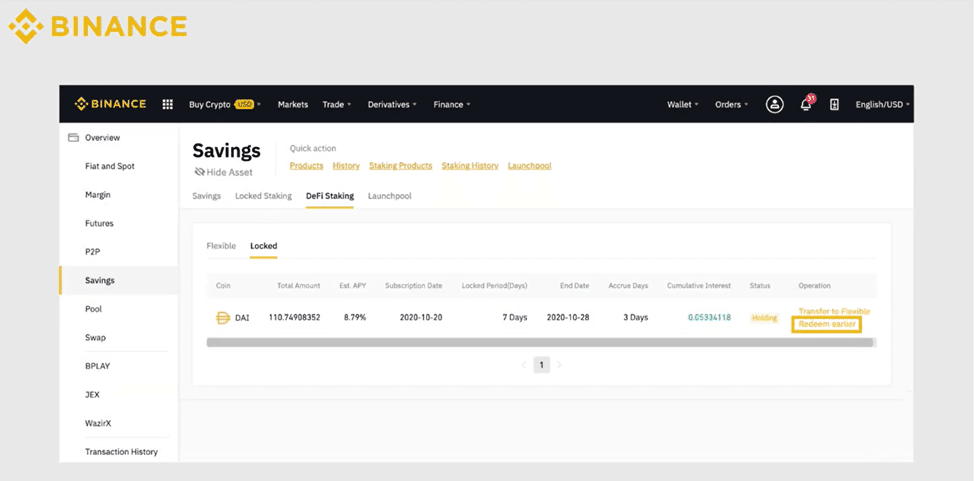The height and width of the screenshot is (481, 975).
Task: Select page 1 in pagination
Action: [541, 365]
